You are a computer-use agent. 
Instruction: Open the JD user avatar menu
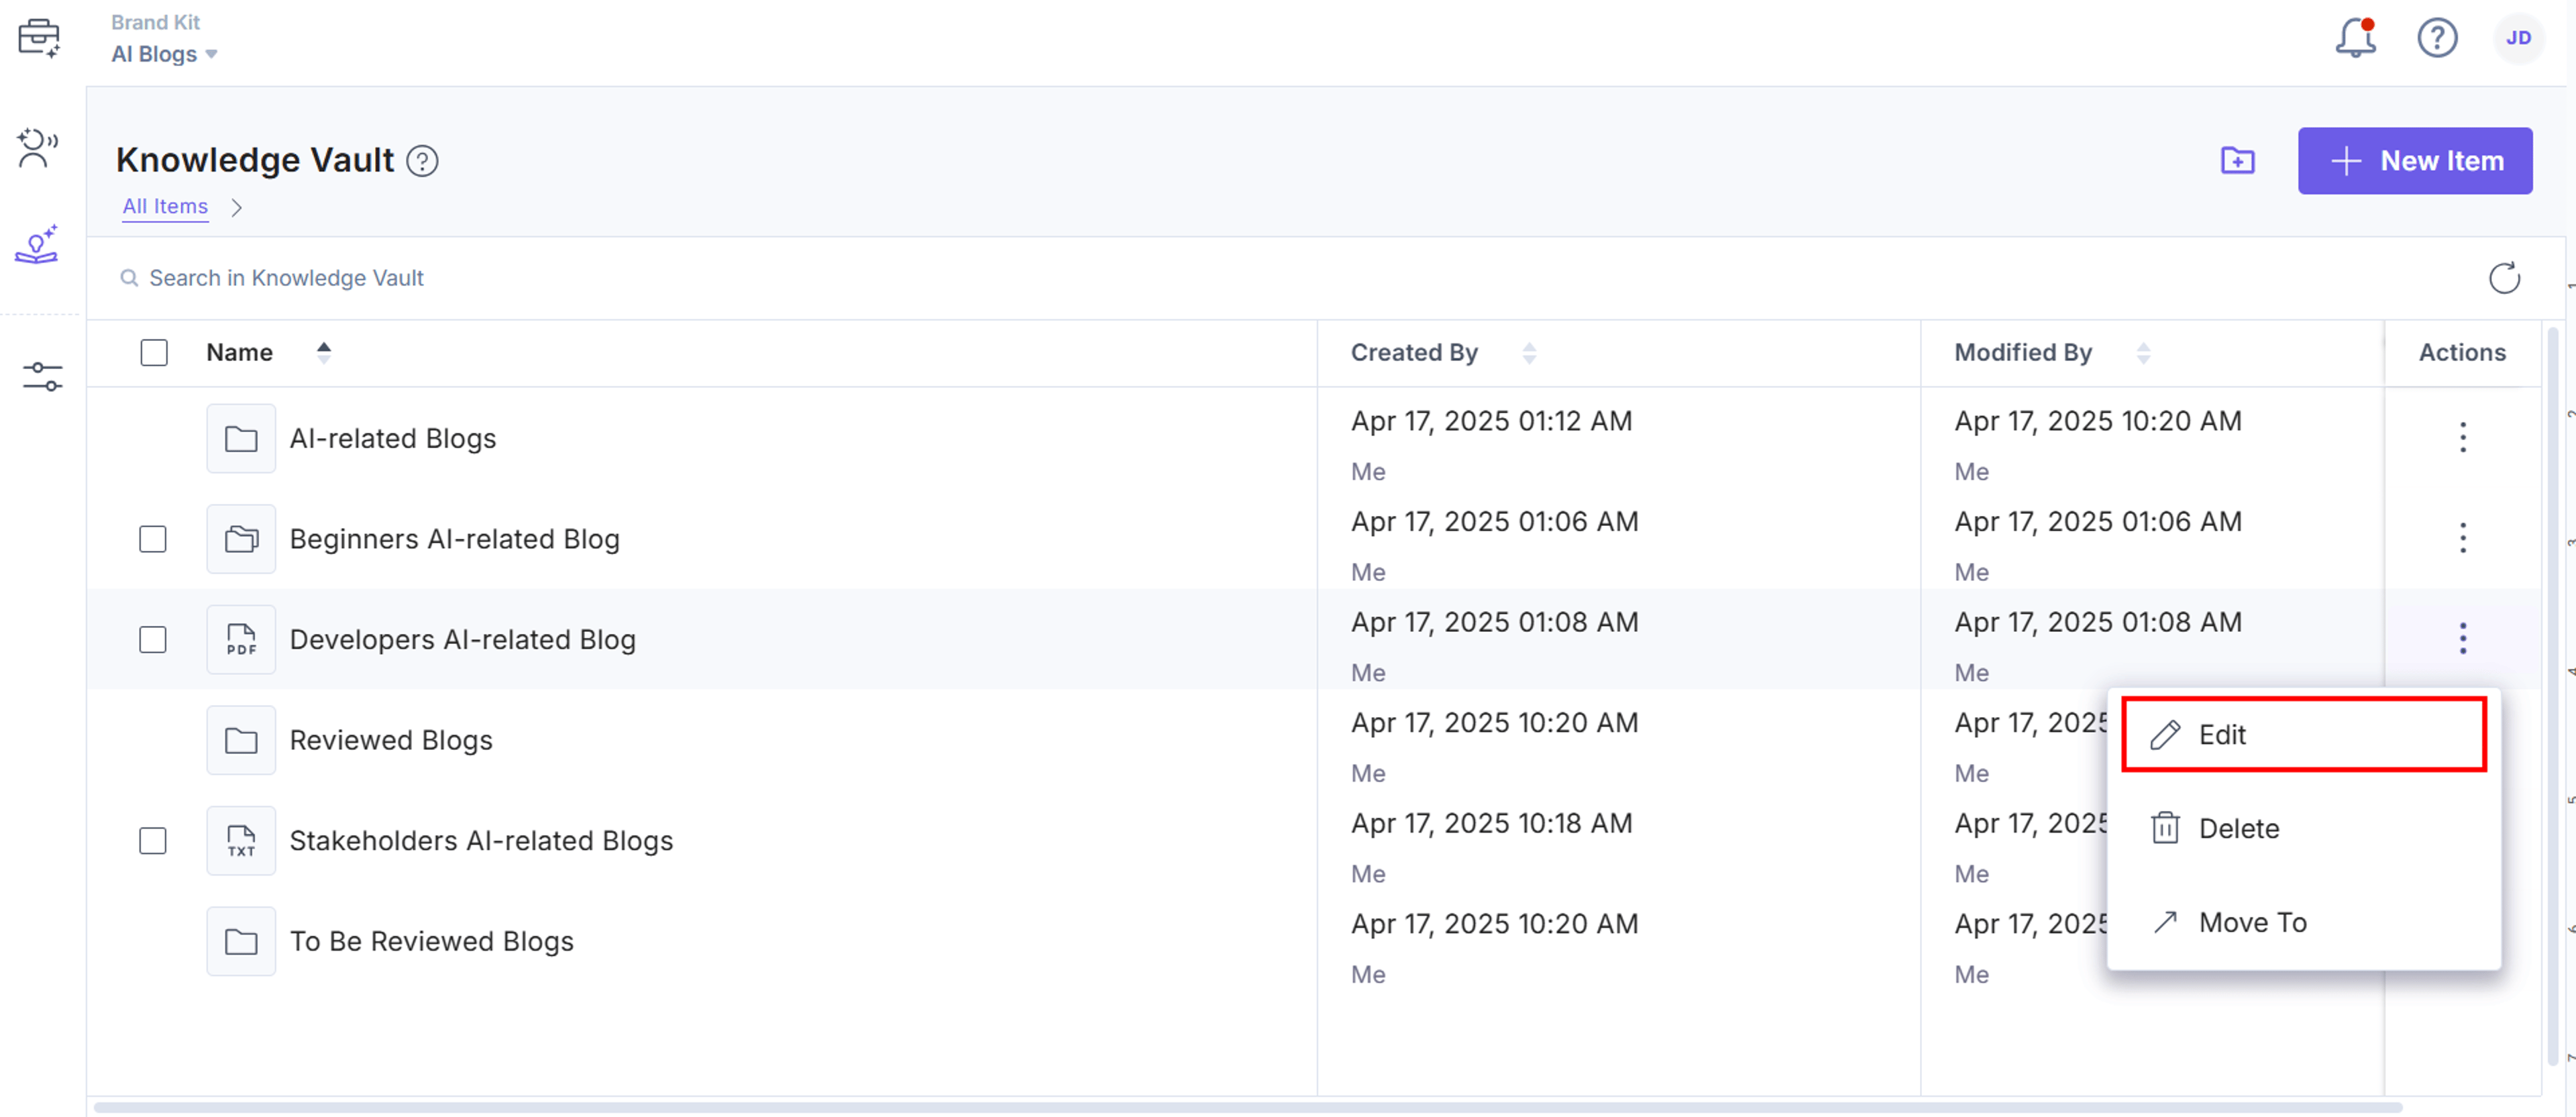coord(2518,38)
